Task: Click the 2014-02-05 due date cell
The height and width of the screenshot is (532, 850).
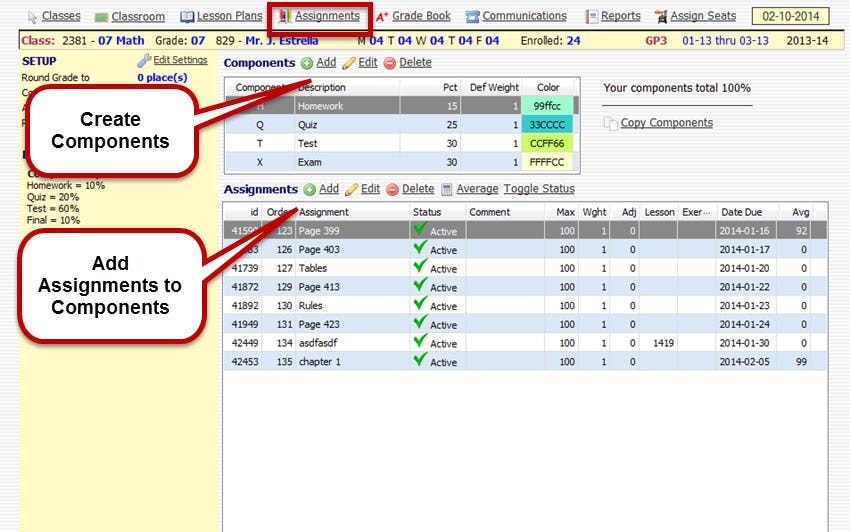Action: (744, 362)
